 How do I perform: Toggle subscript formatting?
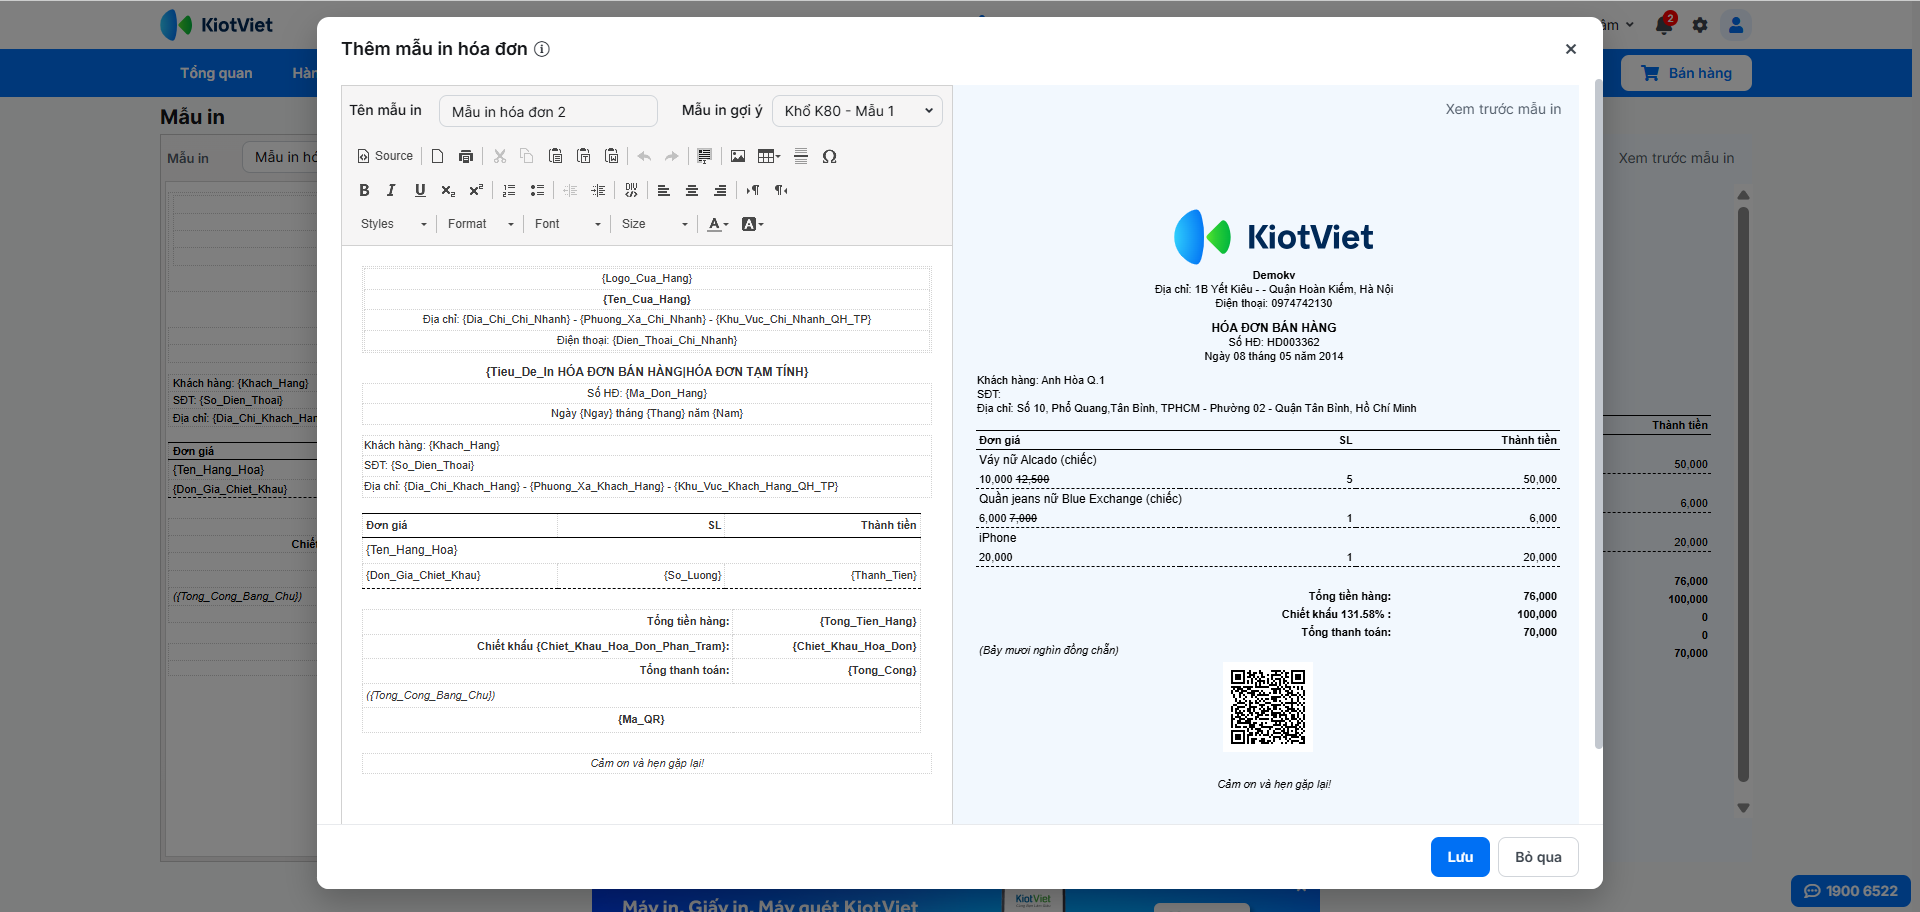tap(448, 190)
